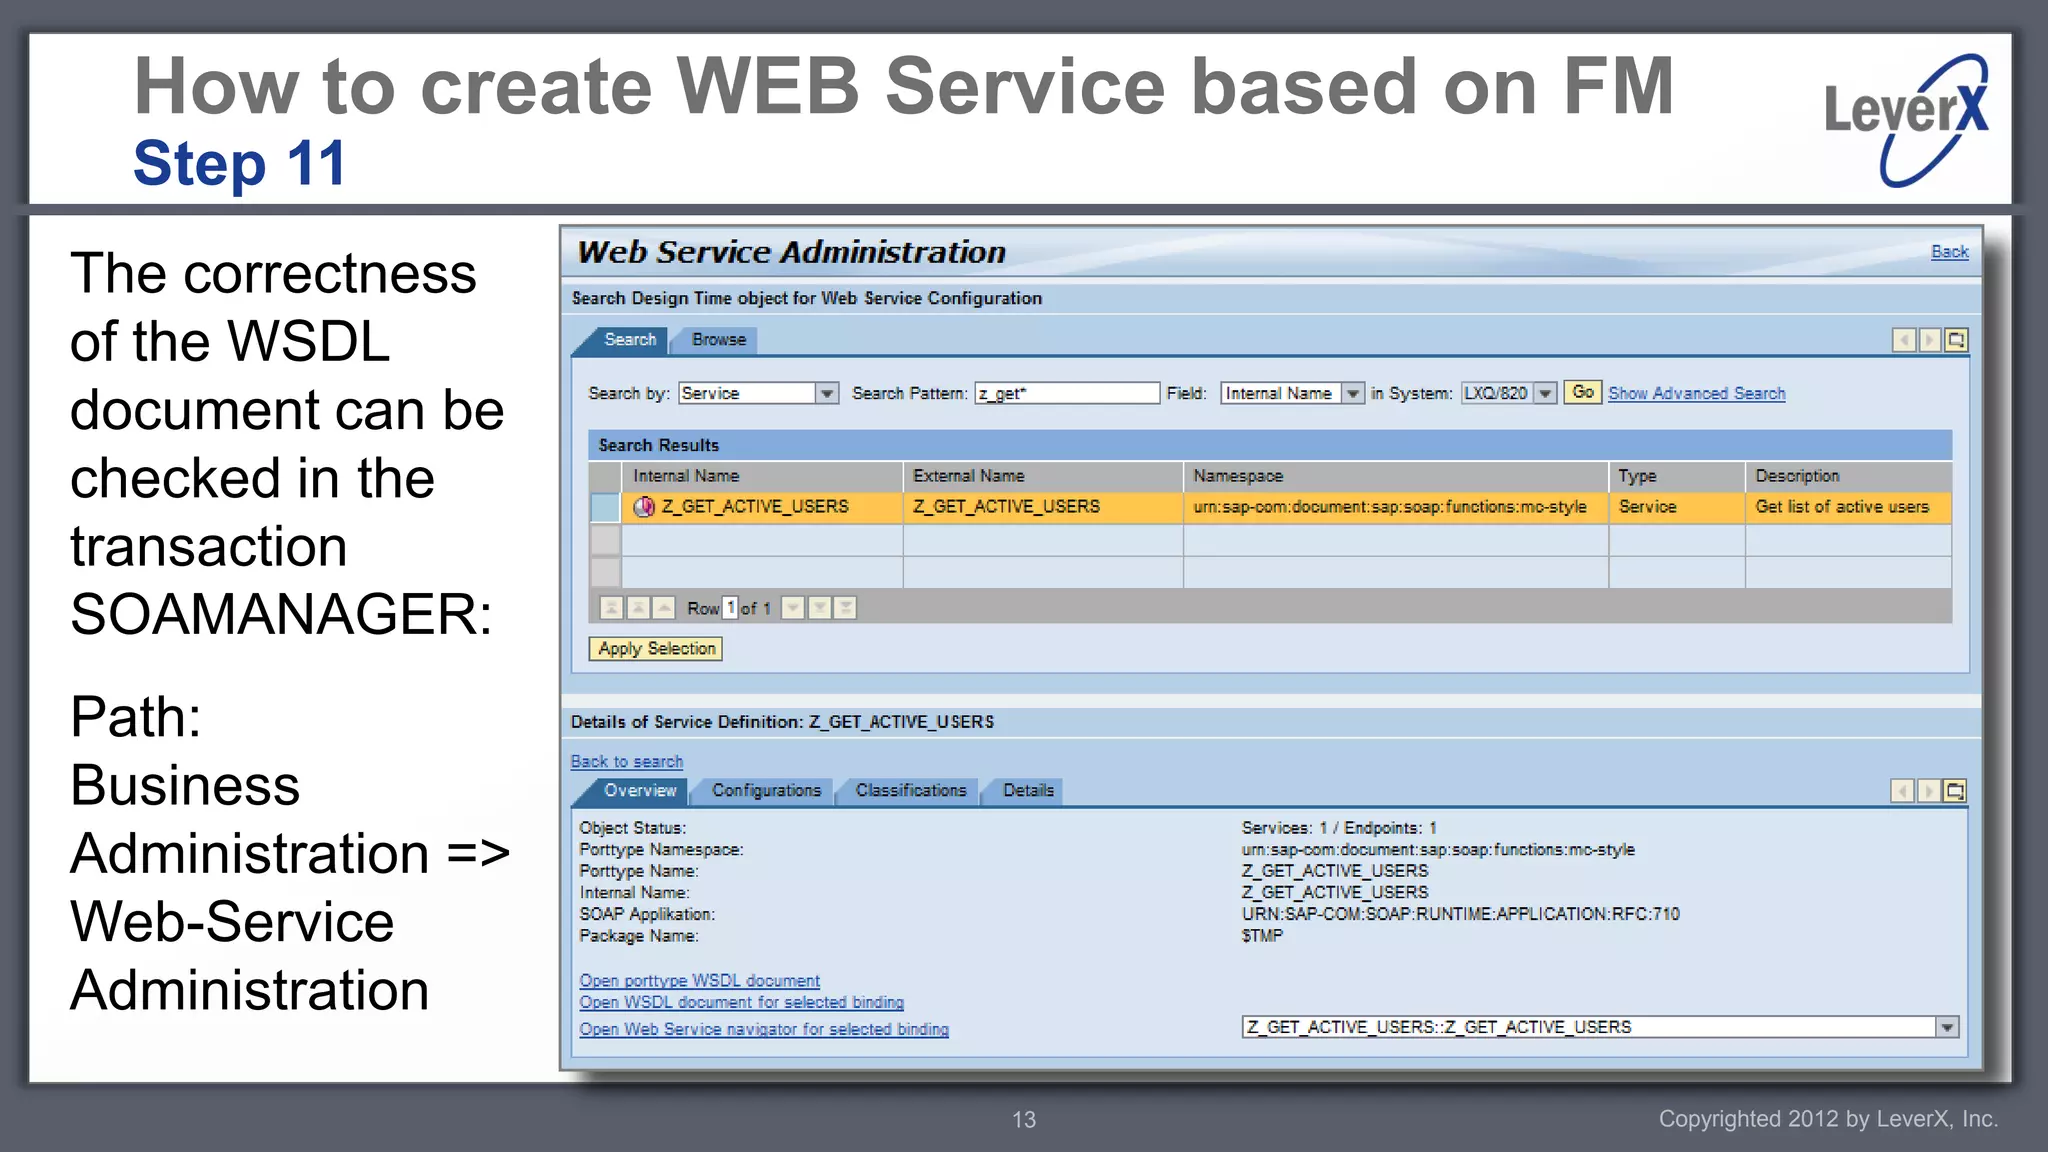Click the Type column header
The height and width of the screenshot is (1152, 2048).
point(1677,476)
